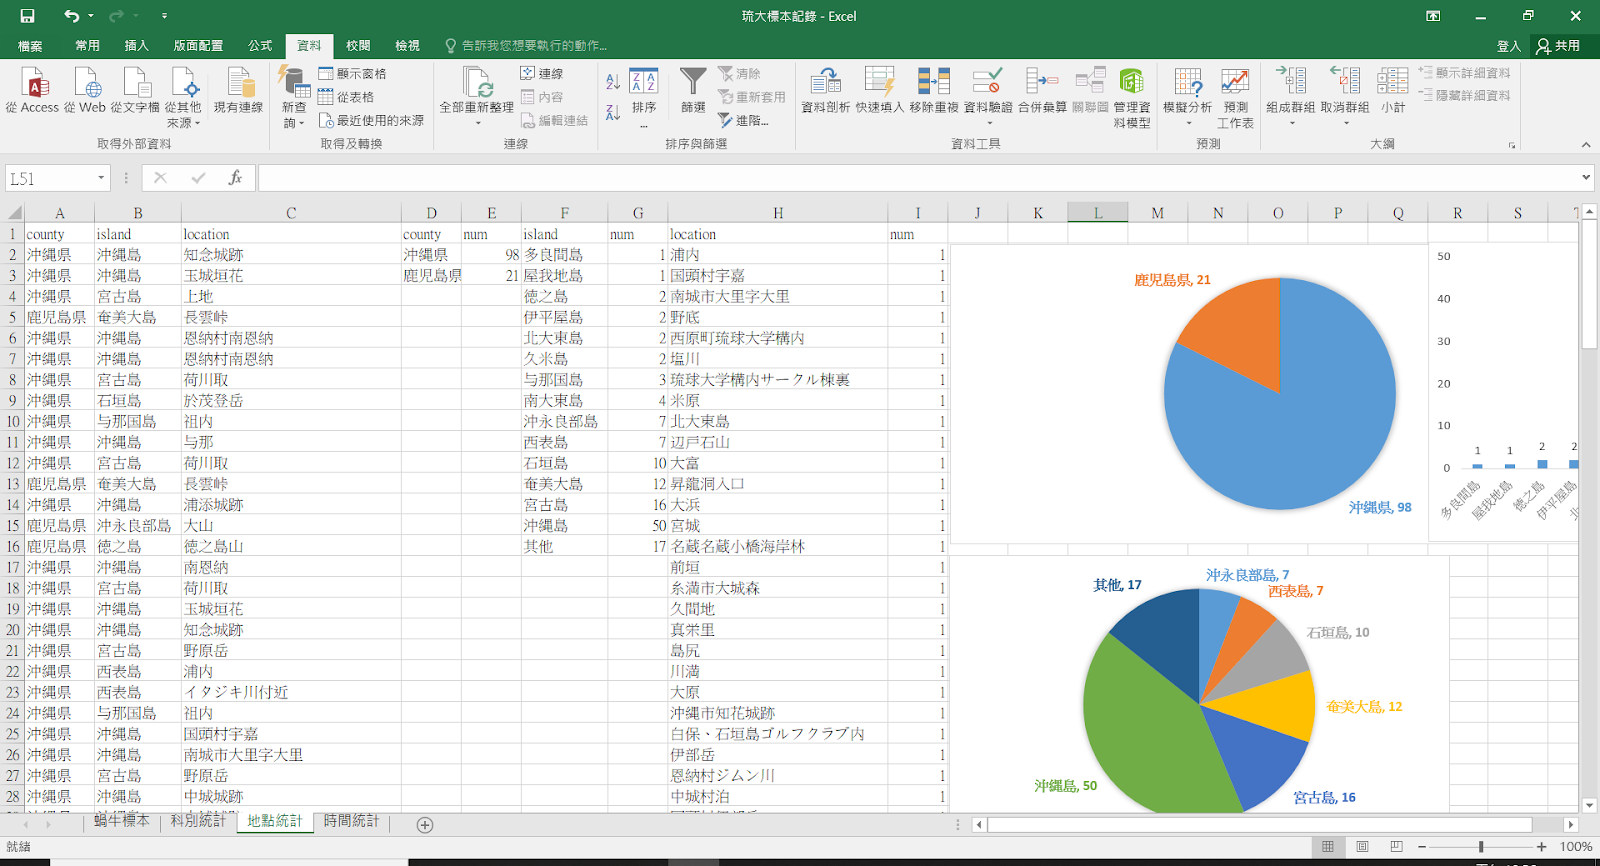Screen dimensions: 1600x866
Task: Open Advanced filter (進階)
Action: pyautogui.click(x=743, y=120)
